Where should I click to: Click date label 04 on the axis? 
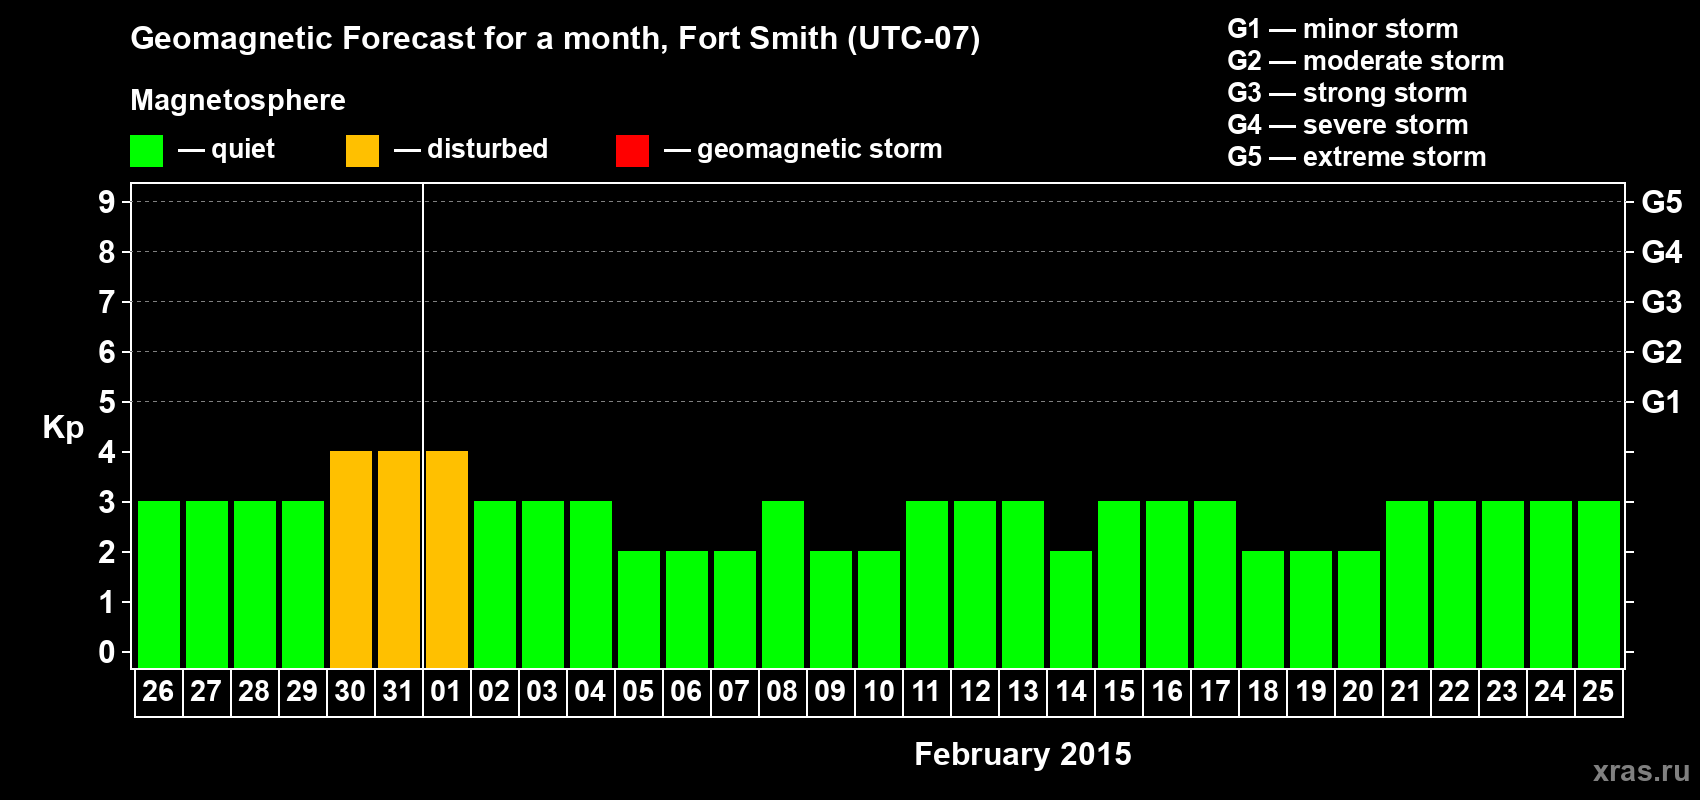point(590,691)
